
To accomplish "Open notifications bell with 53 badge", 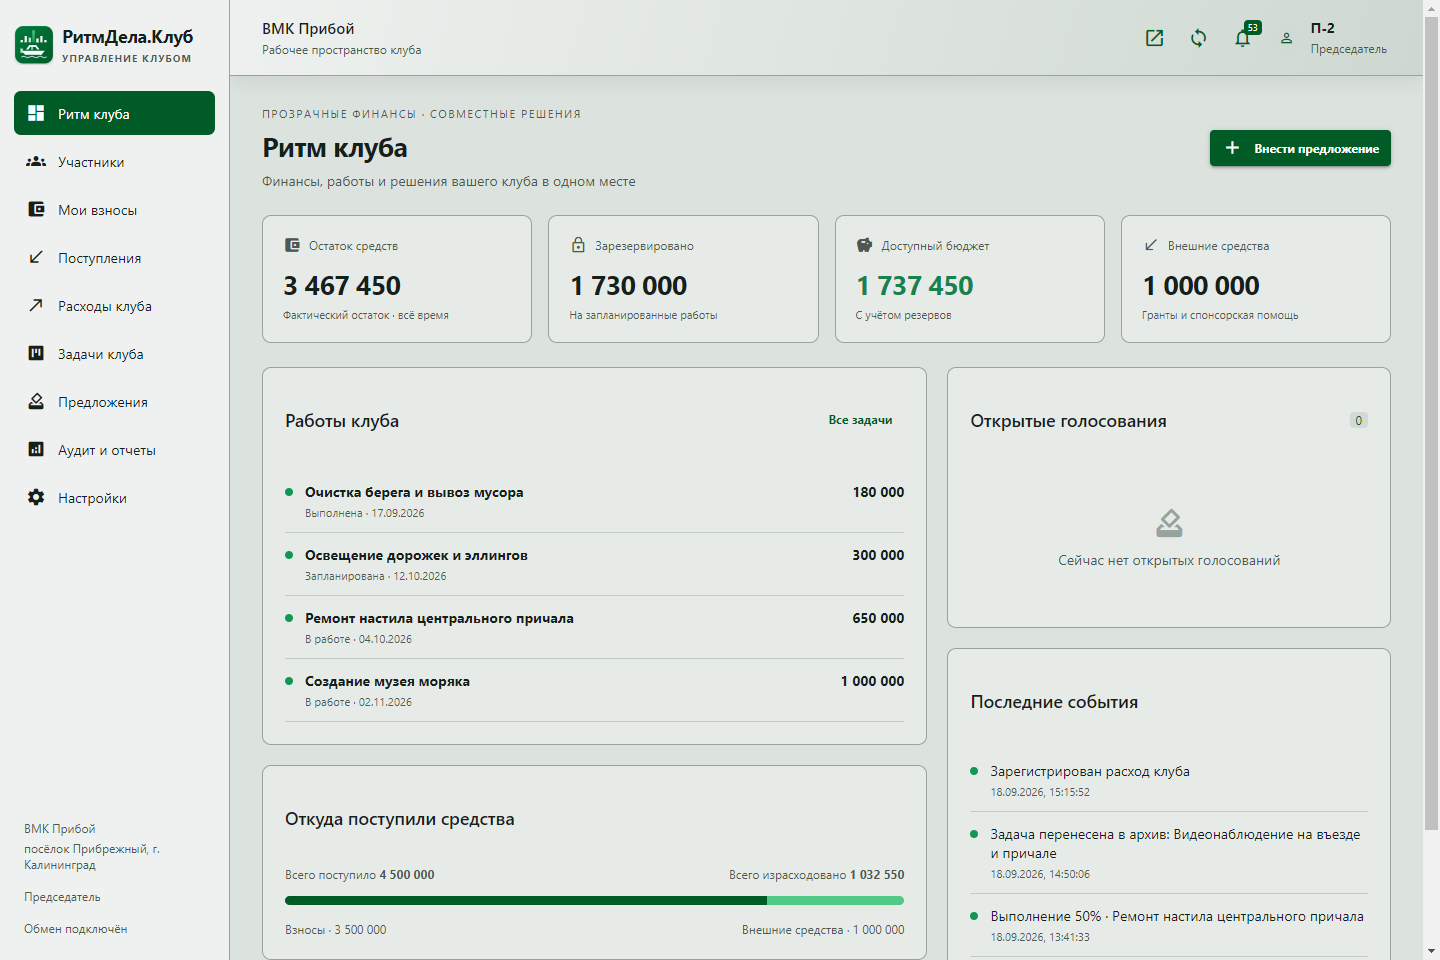I will 1243,37.
